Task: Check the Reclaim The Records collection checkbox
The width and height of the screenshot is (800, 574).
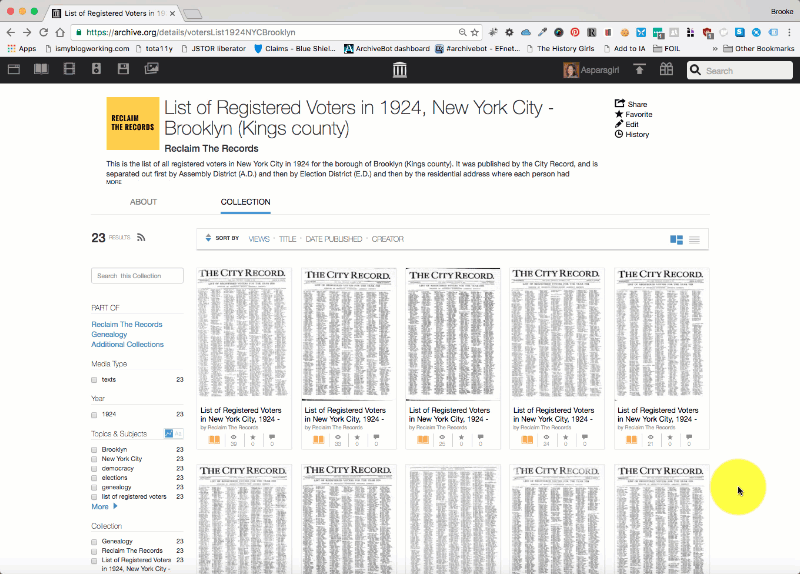Action: [x=94, y=551]
